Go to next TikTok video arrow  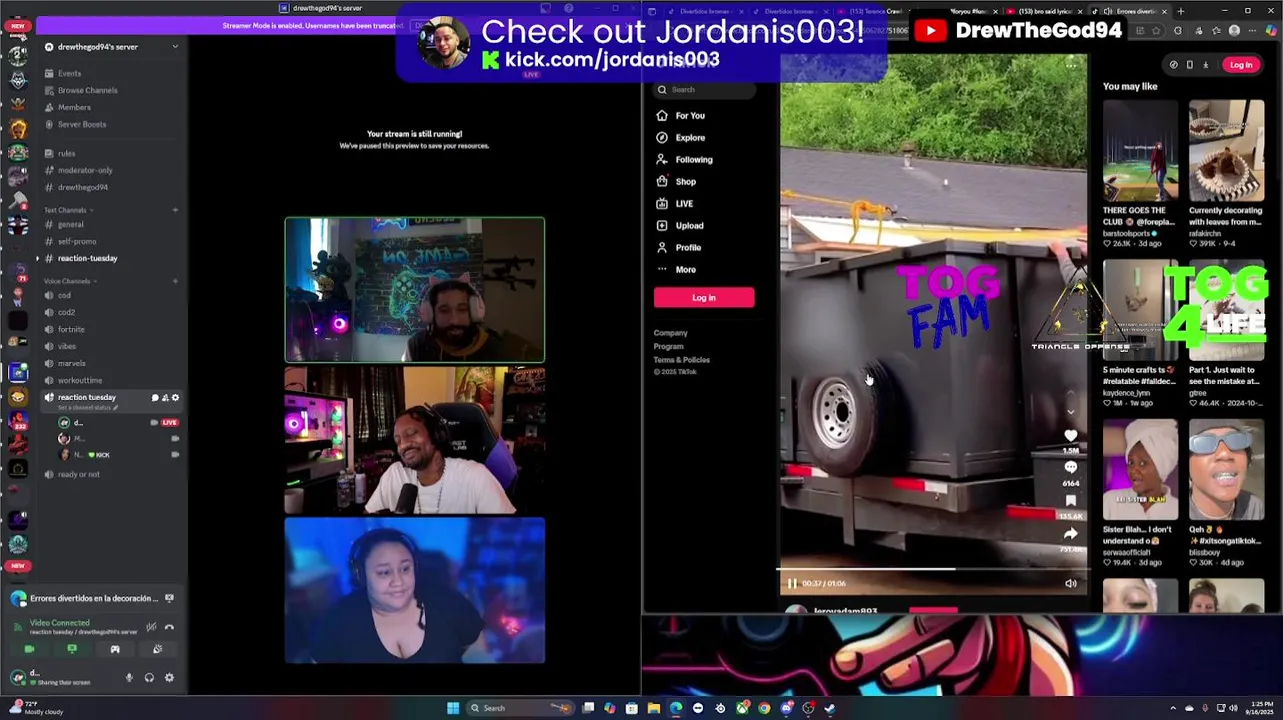coord(1071,411)
